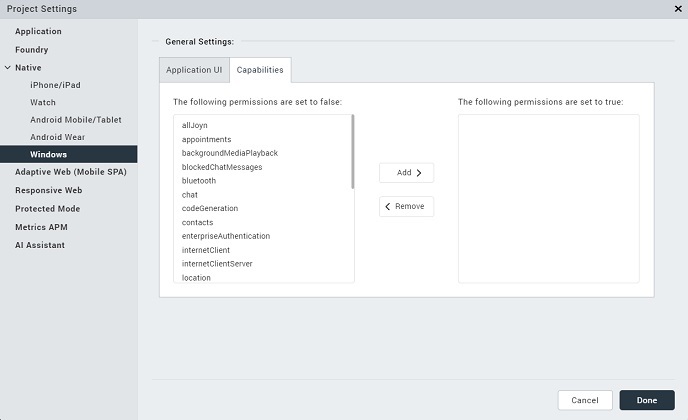
Task: Cancel the Project Settings changes
Action: pyautogui.click(x=585, y=400)
